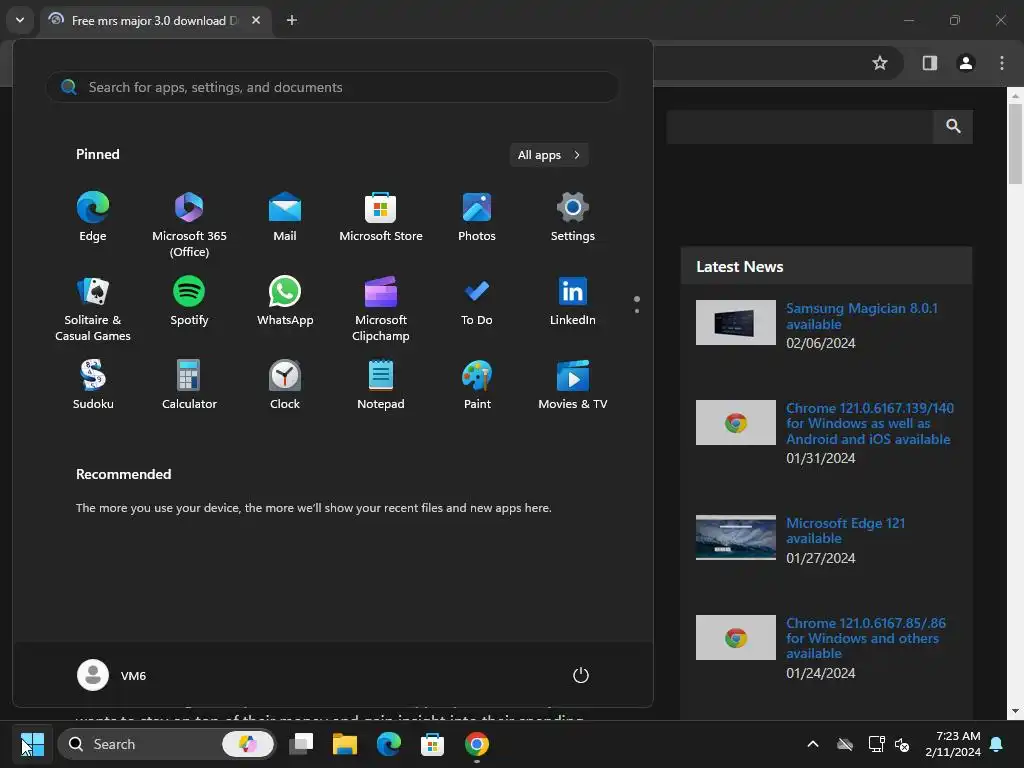The width and height of the screenshot is (1024, 768).
Task: Launch Notepad
Action: coord(381,385)
